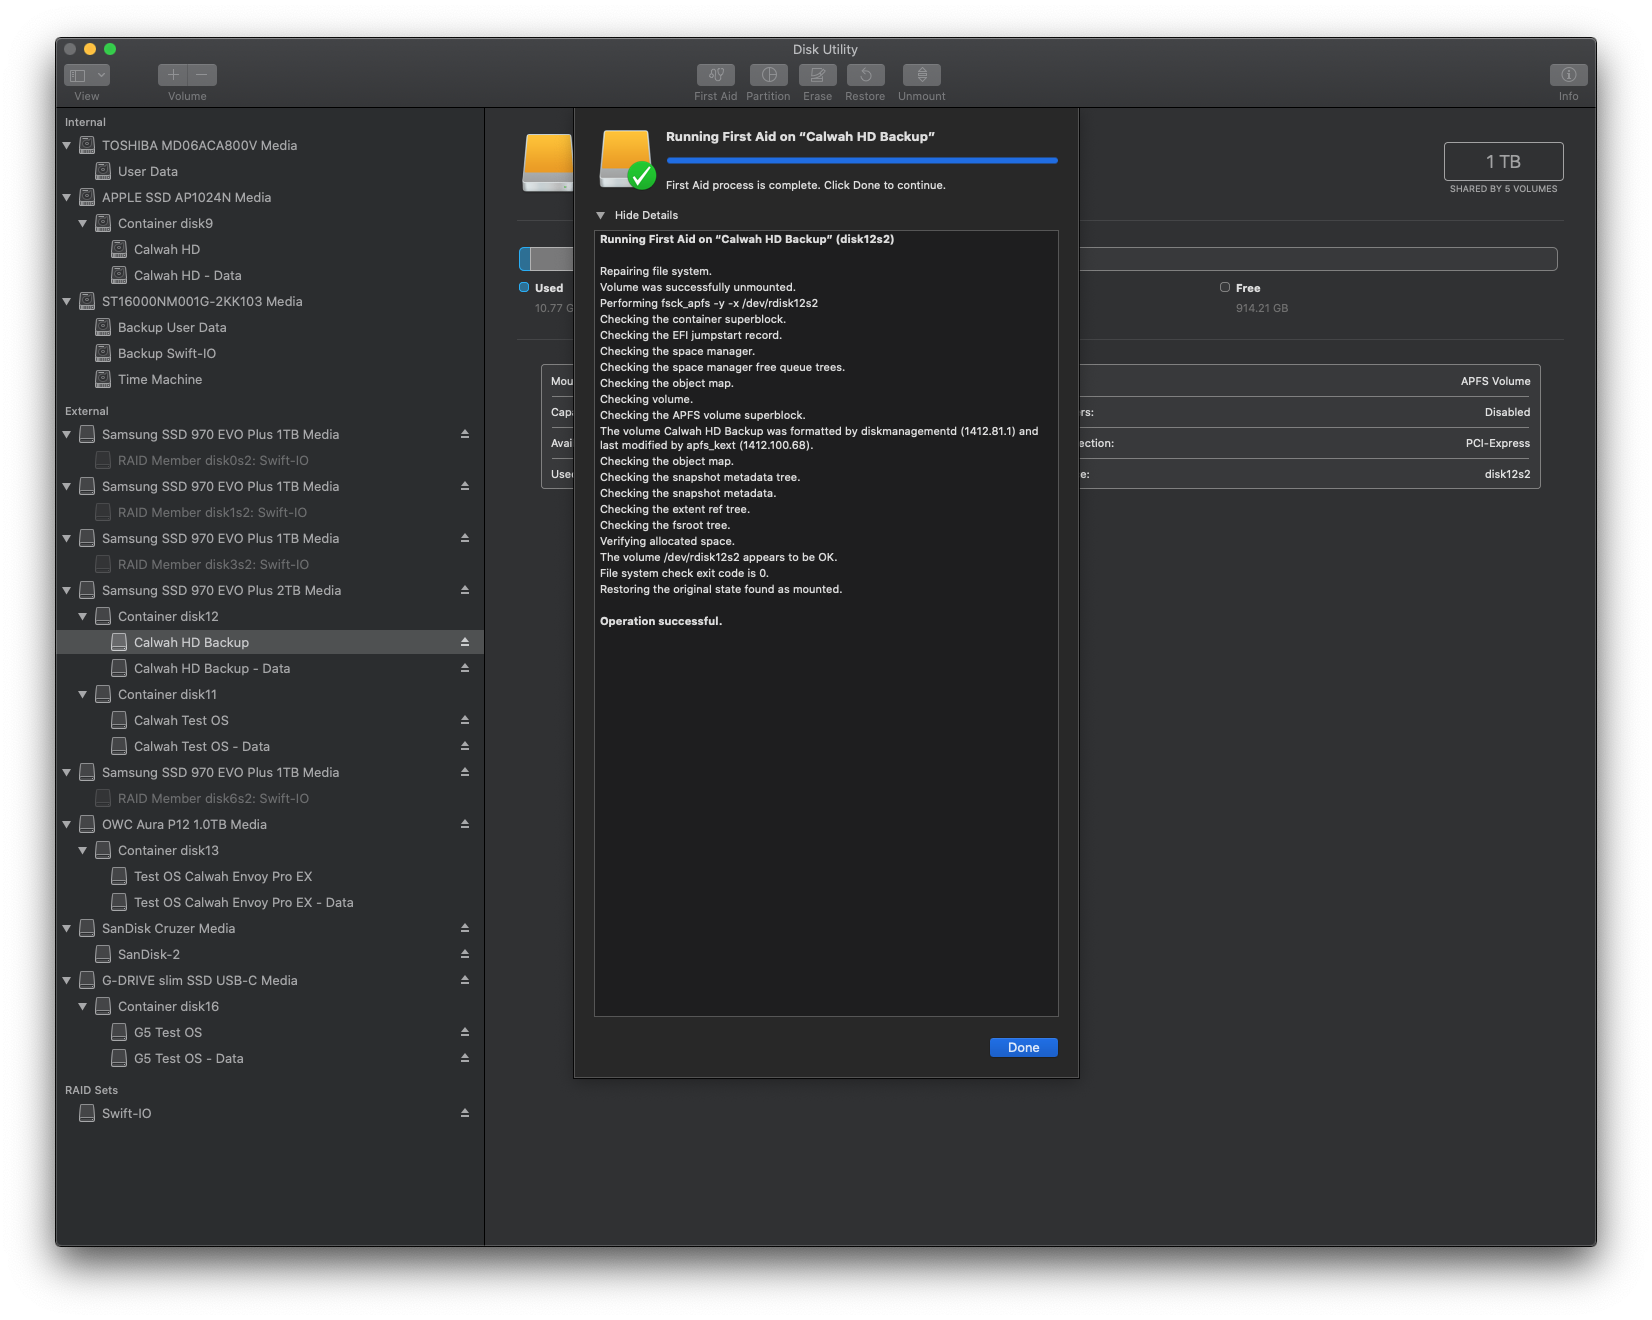Click the blue Used legend swatch
Image resolution: width=1652 pixels, height=1320 pixels.
click(524, 287)
